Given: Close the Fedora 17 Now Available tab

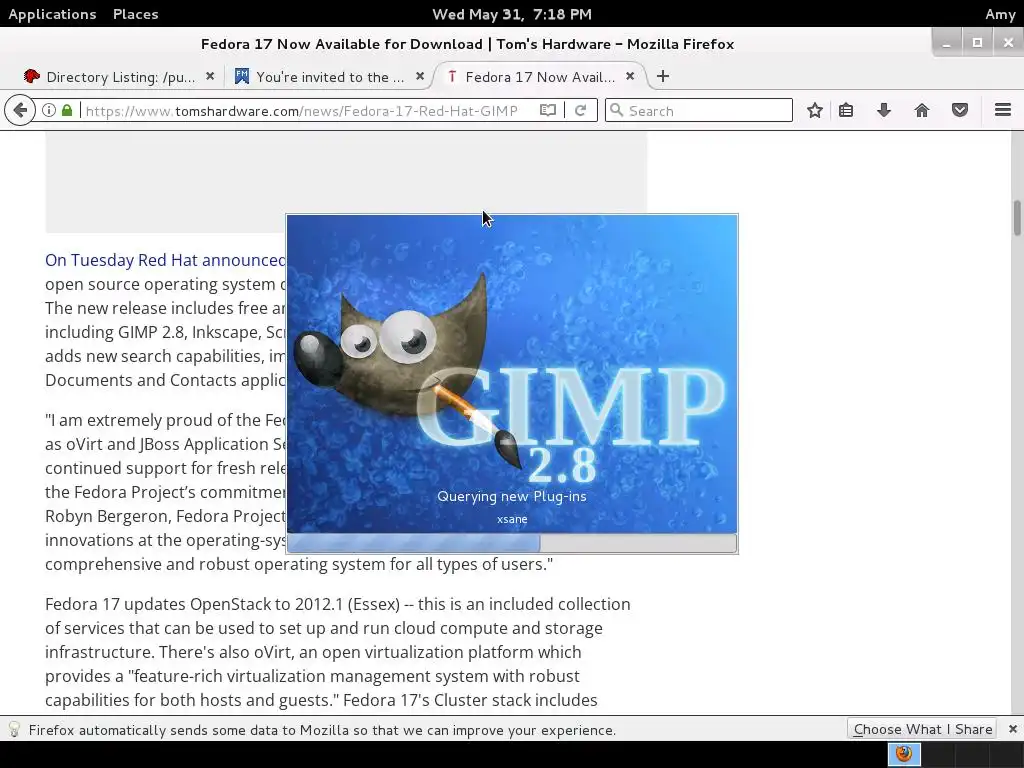Looking at the screenshot, I should point(630,76).
